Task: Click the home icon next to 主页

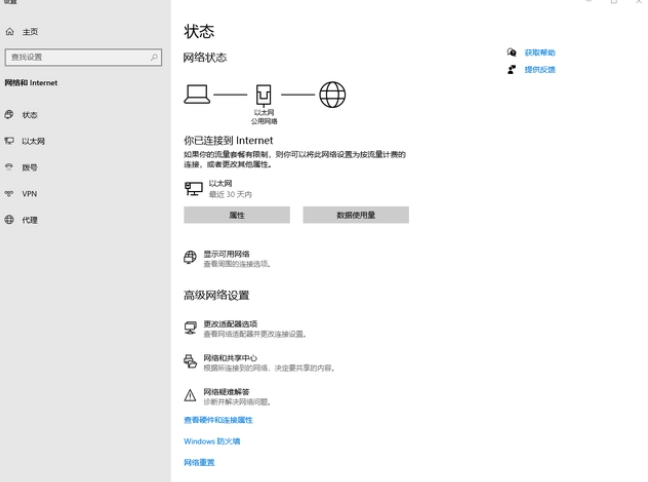Action: 10,32
